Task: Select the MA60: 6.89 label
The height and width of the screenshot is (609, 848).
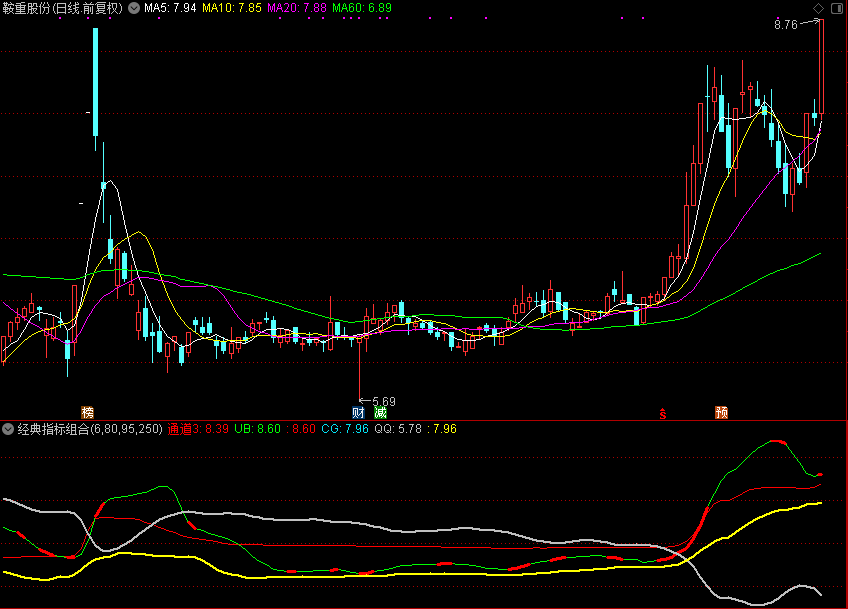Action: click(362, 8)
